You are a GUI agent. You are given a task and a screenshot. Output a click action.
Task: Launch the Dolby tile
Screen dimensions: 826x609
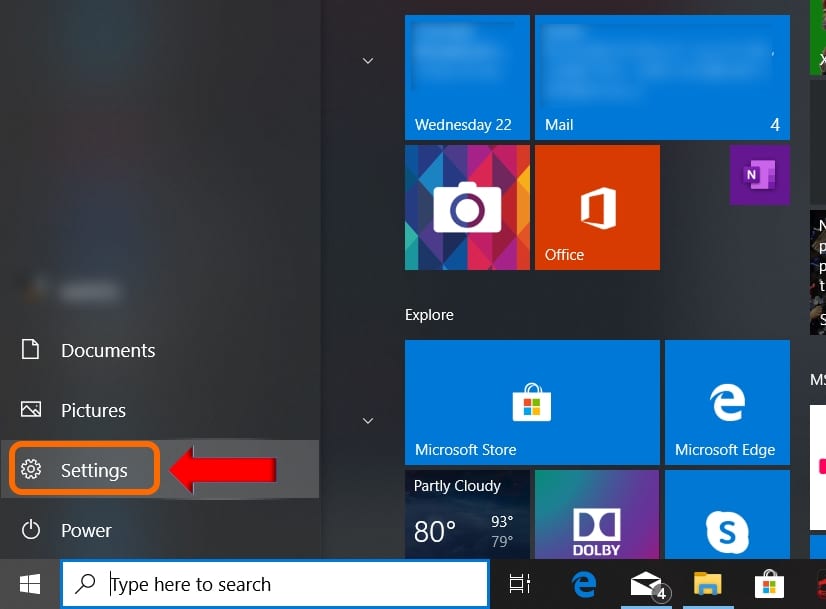[597, 515]
